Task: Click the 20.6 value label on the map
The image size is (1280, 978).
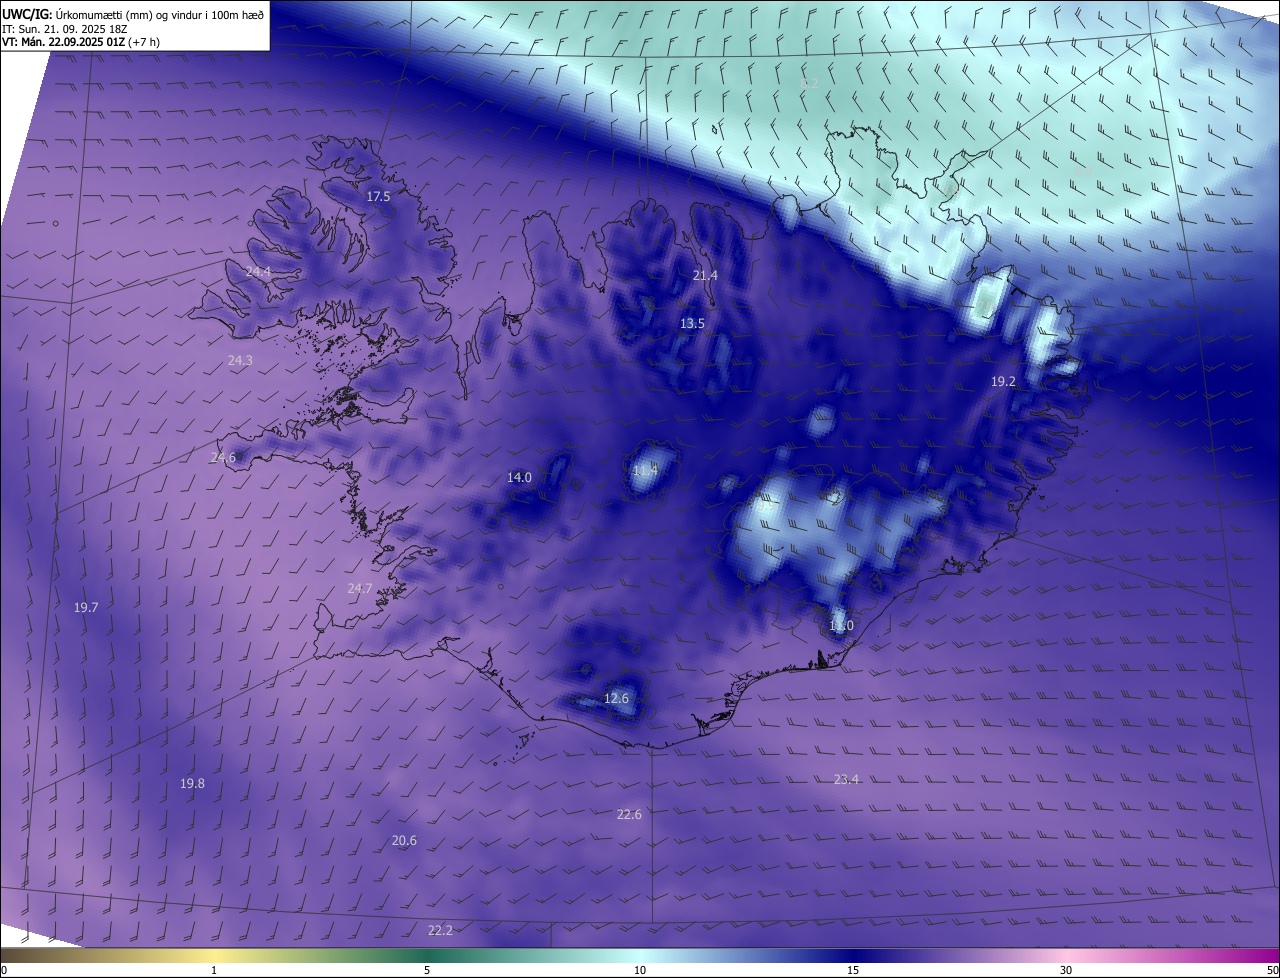Action: point(404,841)
